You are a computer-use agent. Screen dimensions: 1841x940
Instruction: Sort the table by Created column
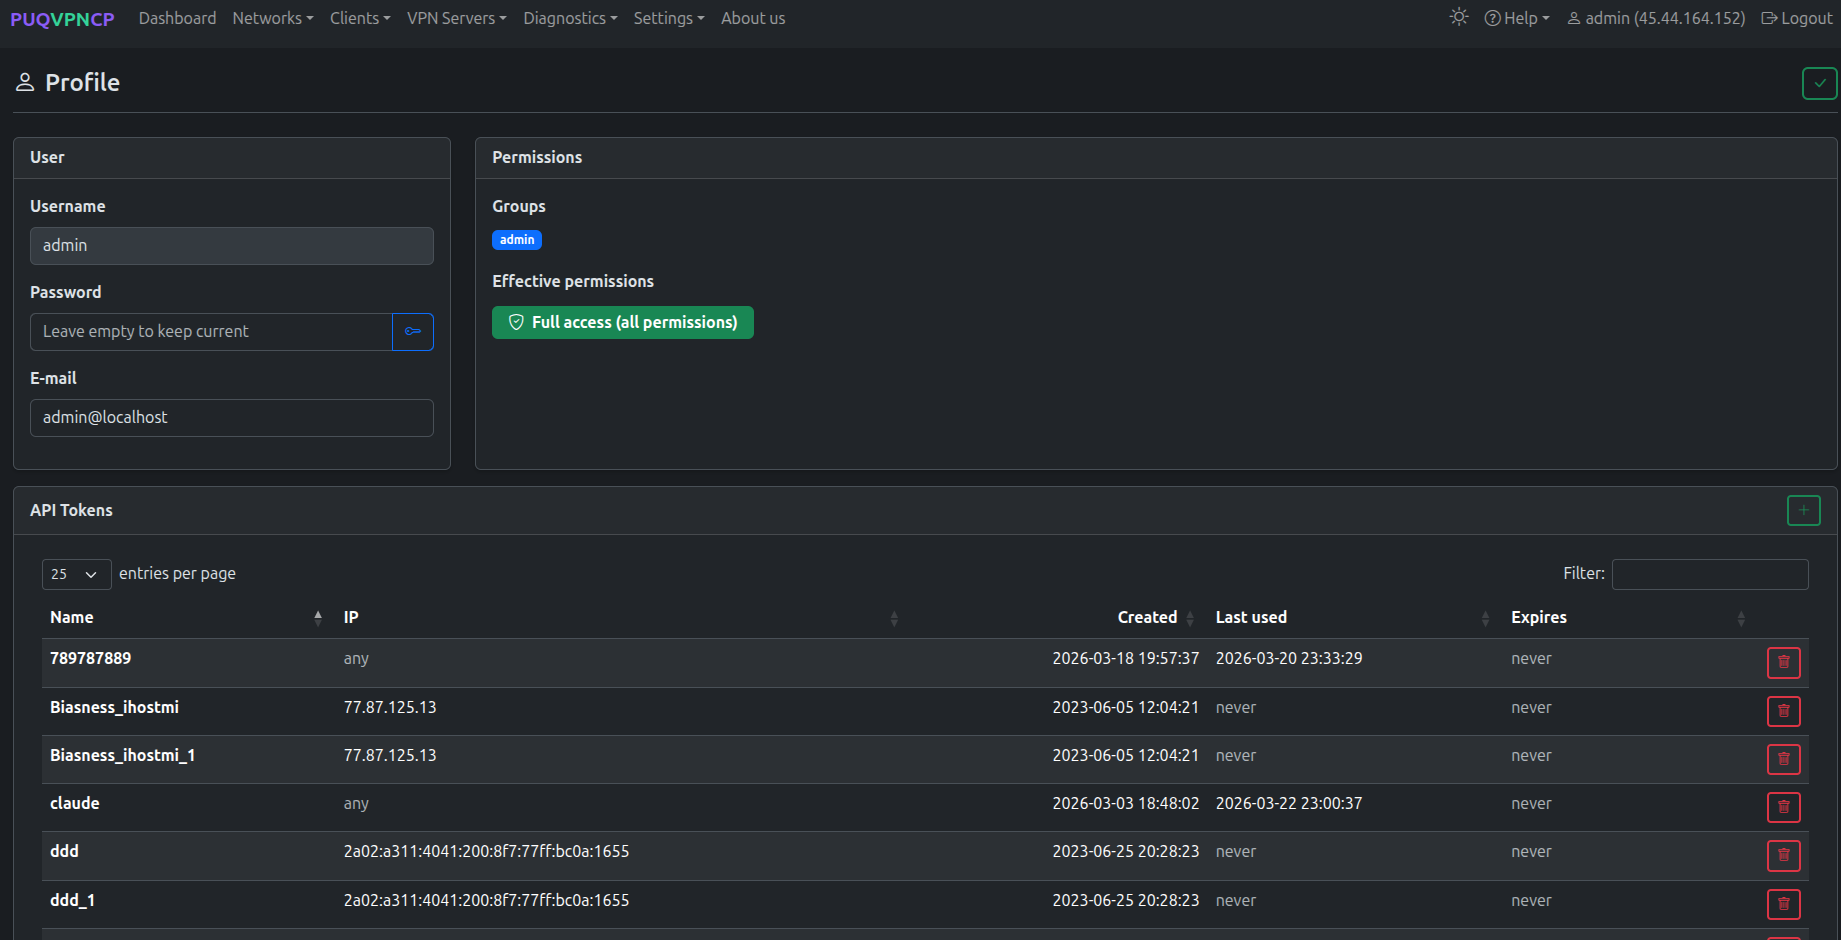1147,617
